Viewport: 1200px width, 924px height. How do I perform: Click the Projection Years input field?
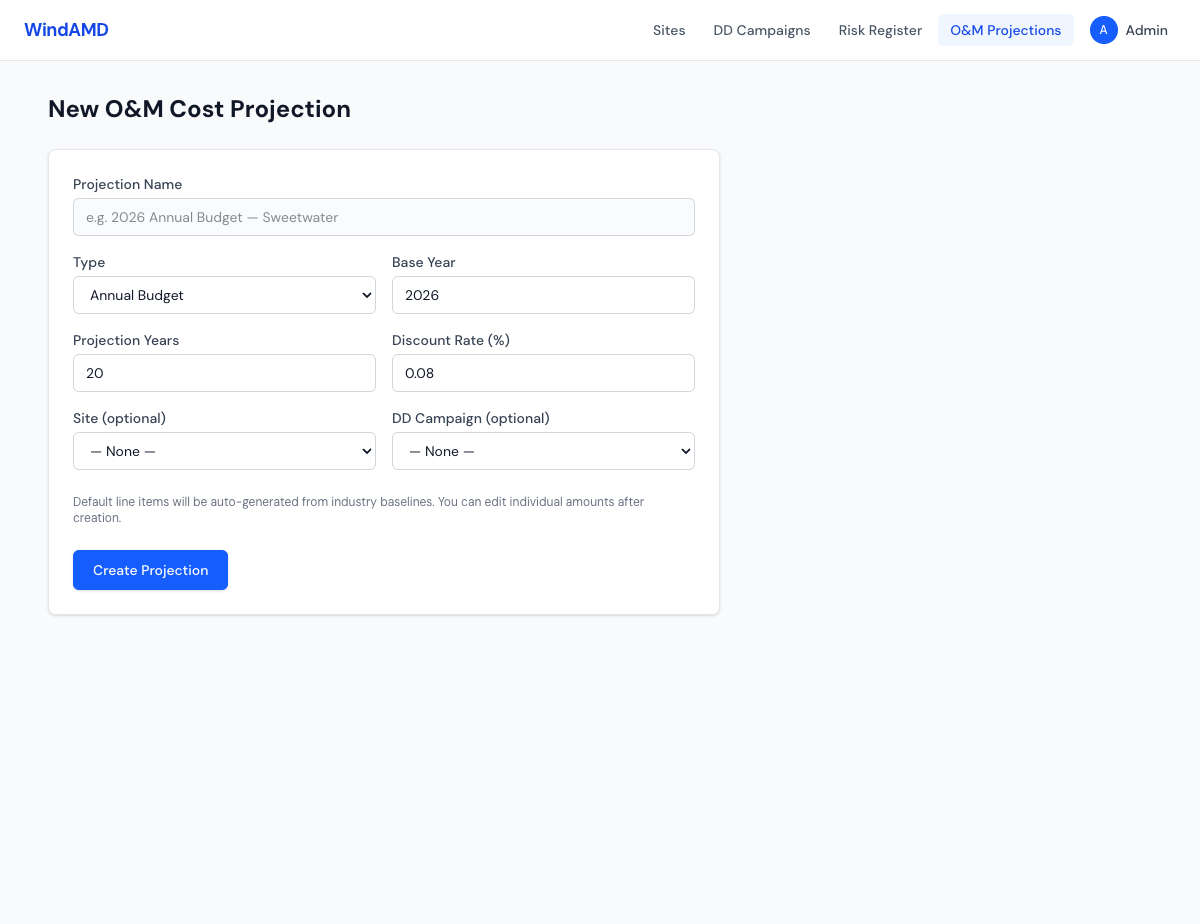(x=224, y=373)
